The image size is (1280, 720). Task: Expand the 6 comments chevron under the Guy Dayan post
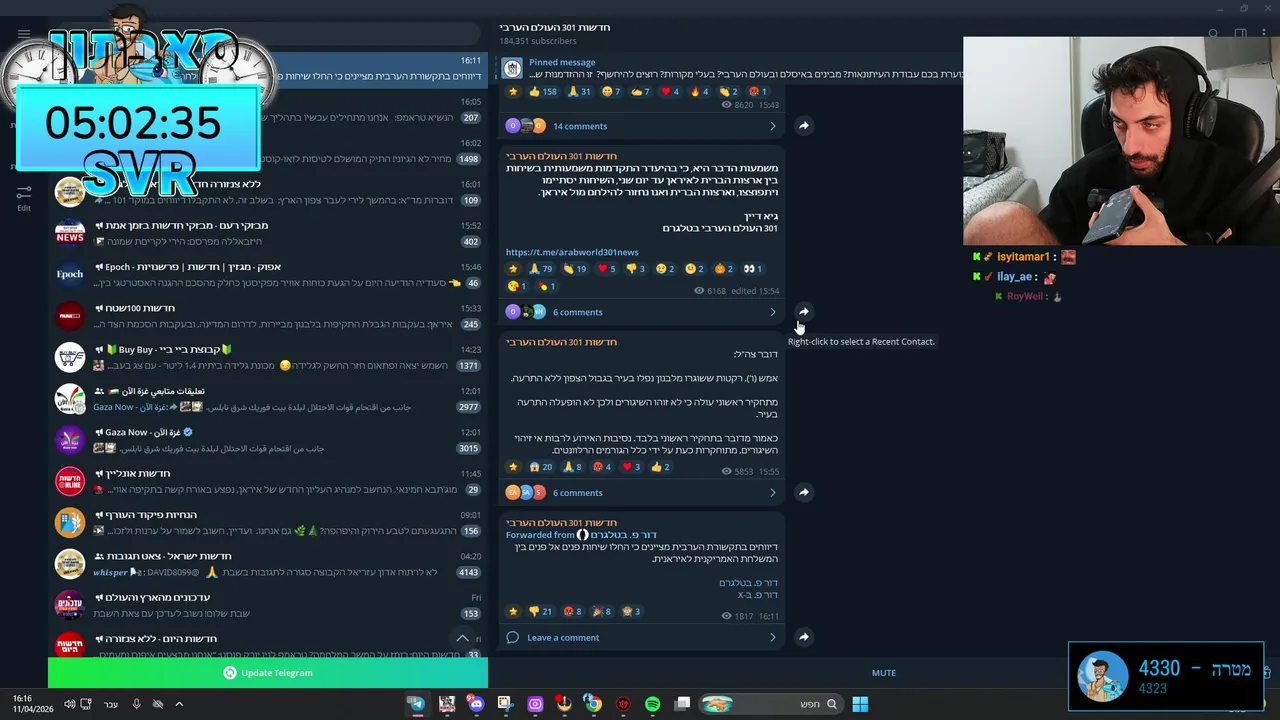772,312
